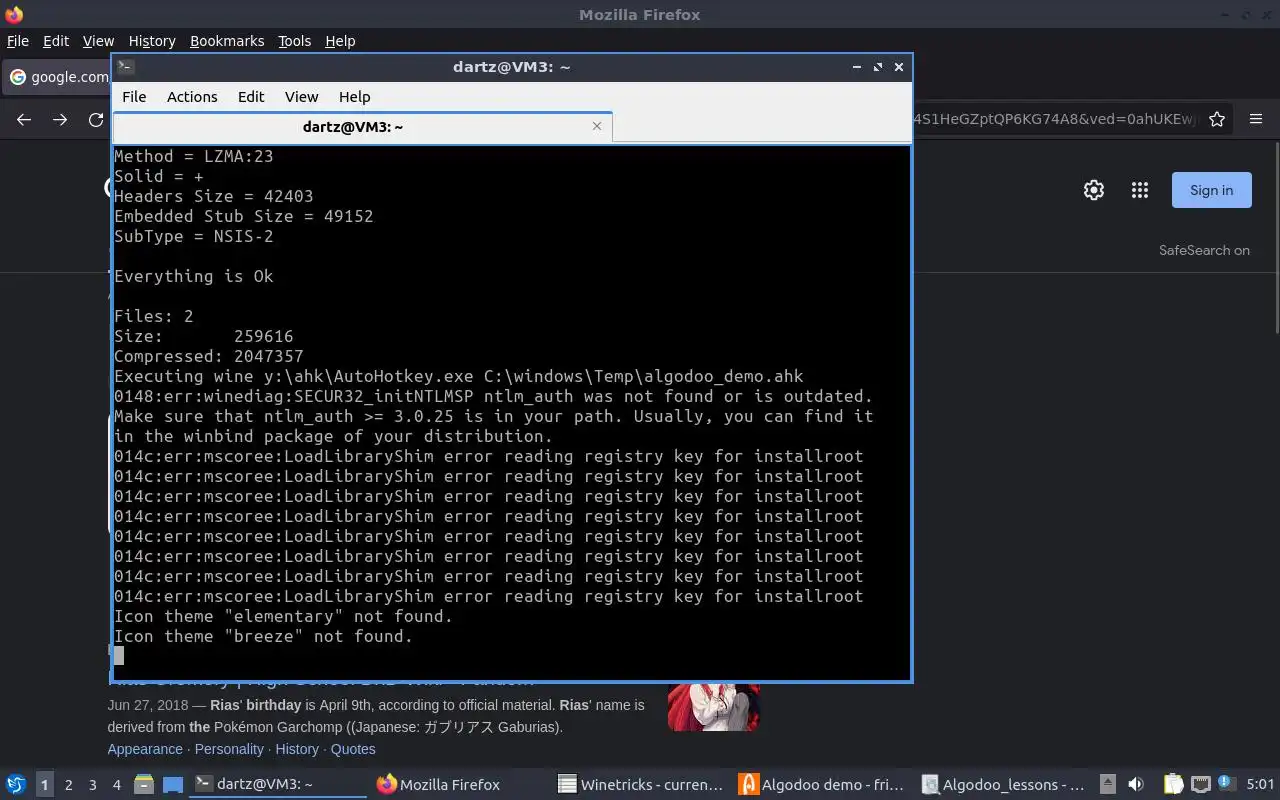Open Google settings gear icon
The height and width of the screenshot is (800, 1280).
click(x=1094, y=190)
